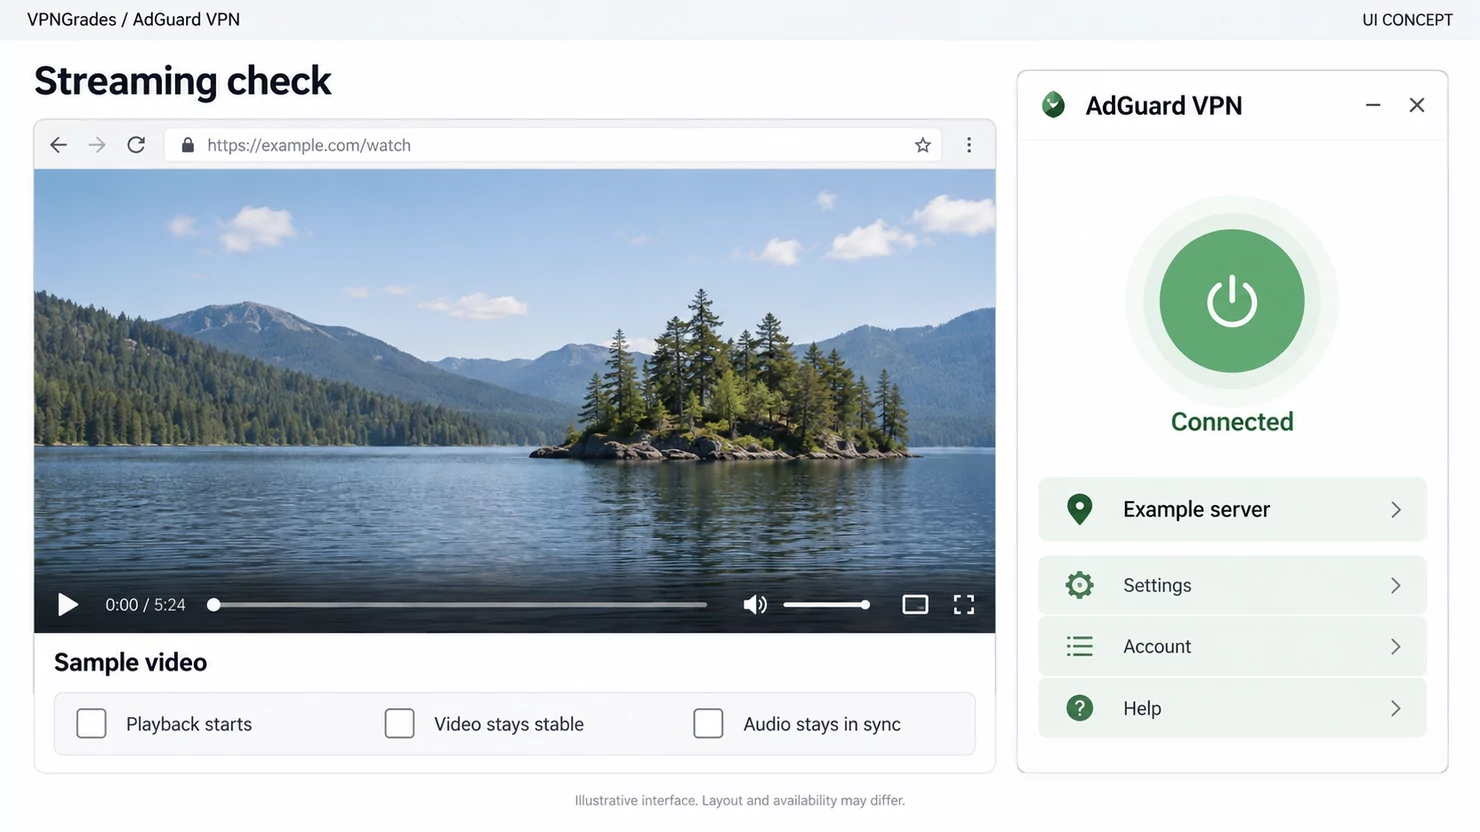Image resolution: width=1480 pixels, height=832 pixels.
Task: Reload the browser page
Action: 136,145
